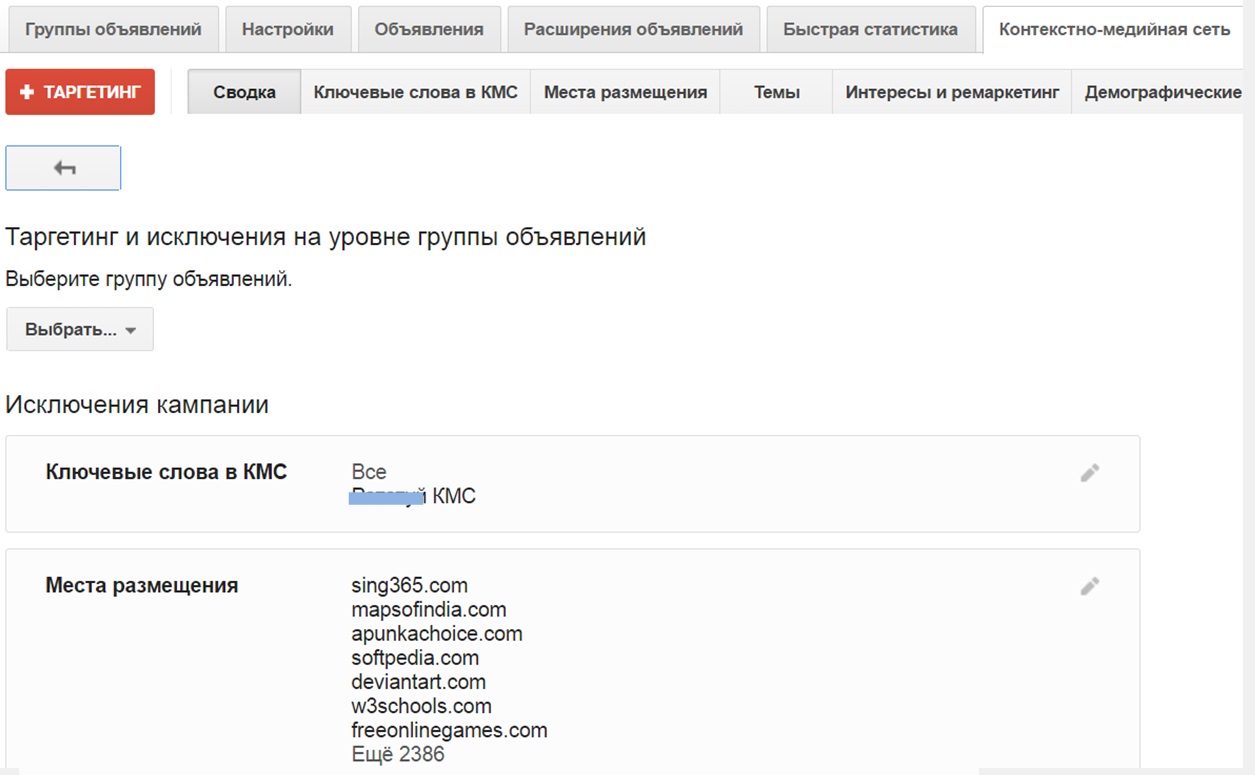Open the Выбрать ad group dropdown
The width and height of the screenshot is (1255, 775).
(x=80, y=329)
